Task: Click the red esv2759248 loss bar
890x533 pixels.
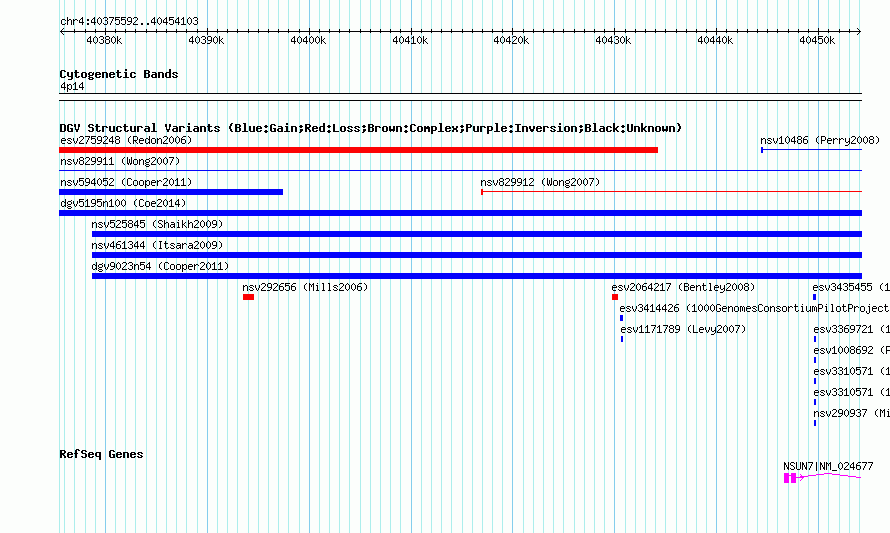Action: [x=359, y=150]
